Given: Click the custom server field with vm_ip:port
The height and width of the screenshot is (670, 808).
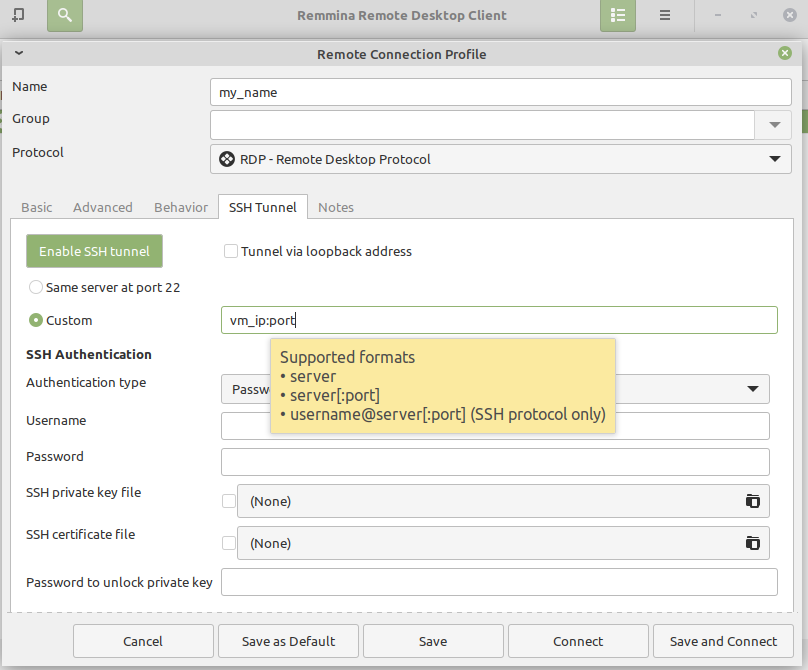Looking at the screenshot, I should 499,320.
